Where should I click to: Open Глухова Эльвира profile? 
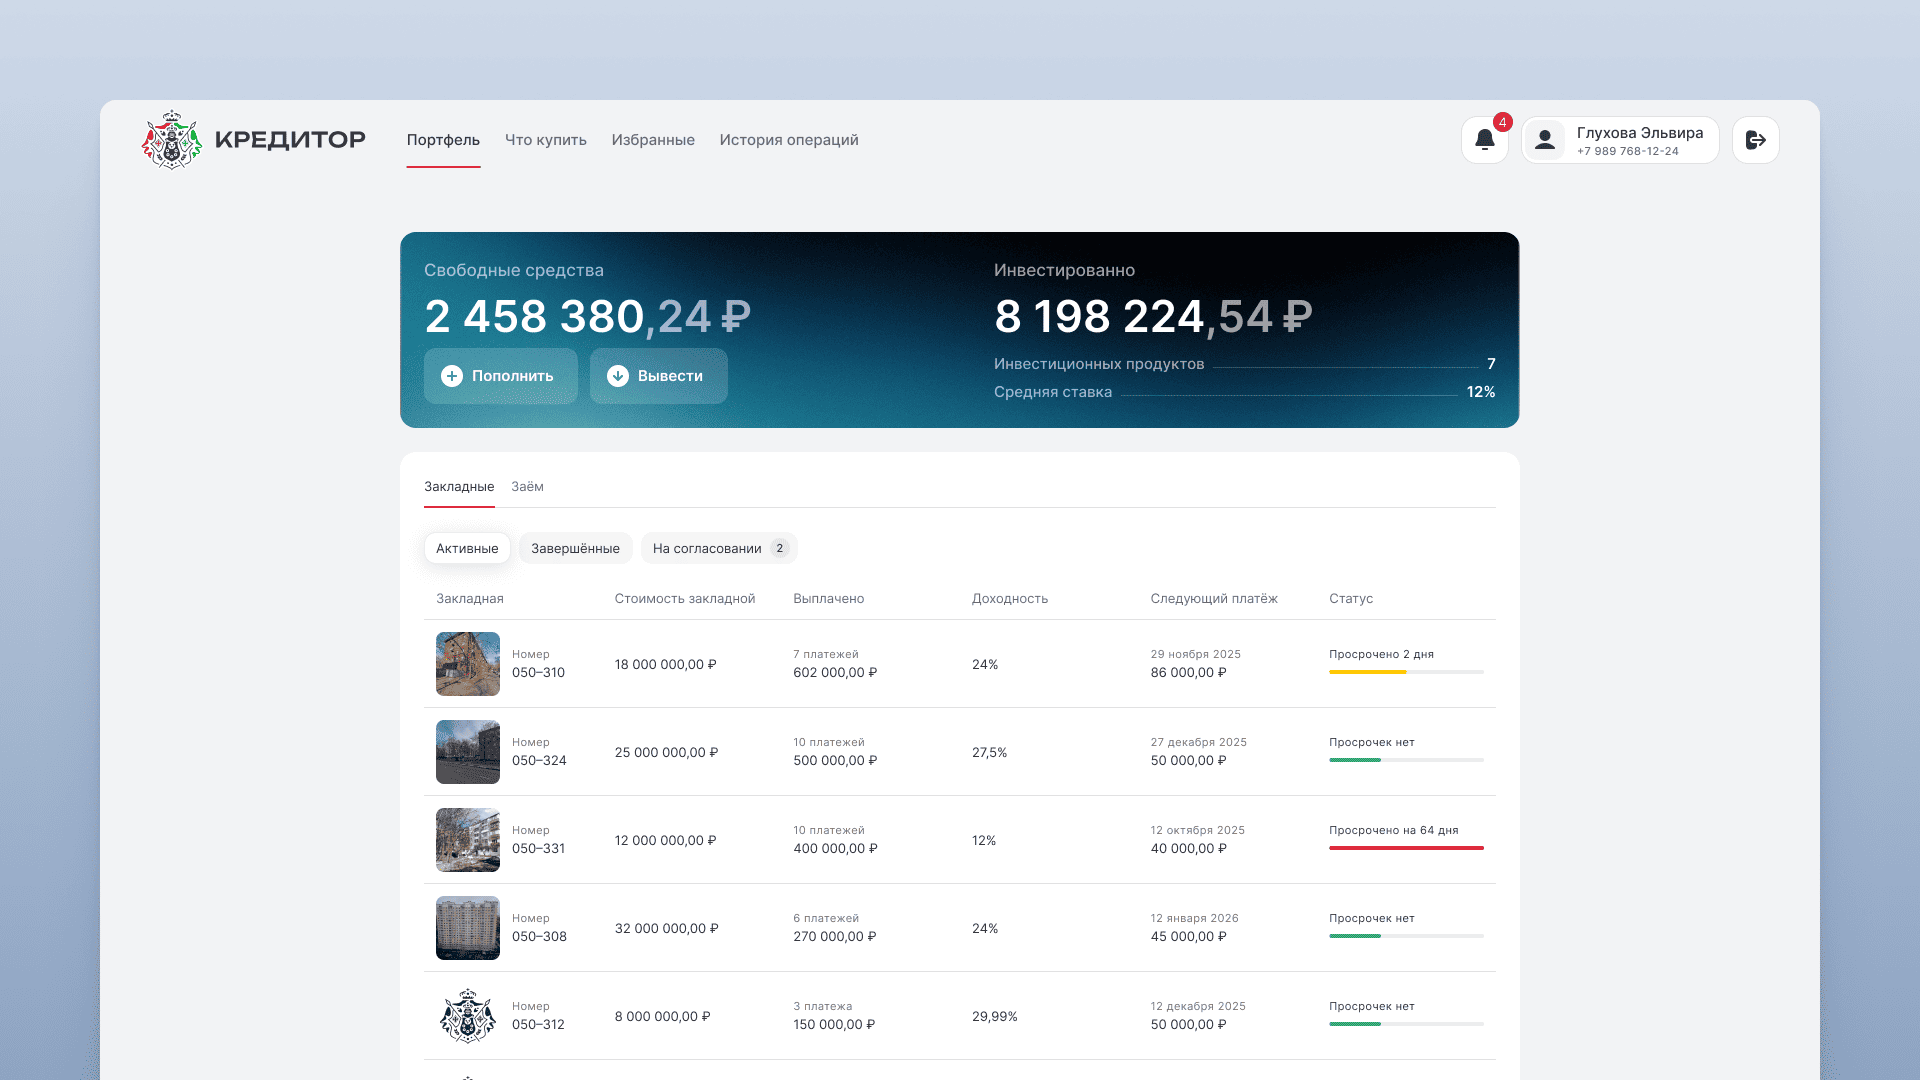(1639, 140)
